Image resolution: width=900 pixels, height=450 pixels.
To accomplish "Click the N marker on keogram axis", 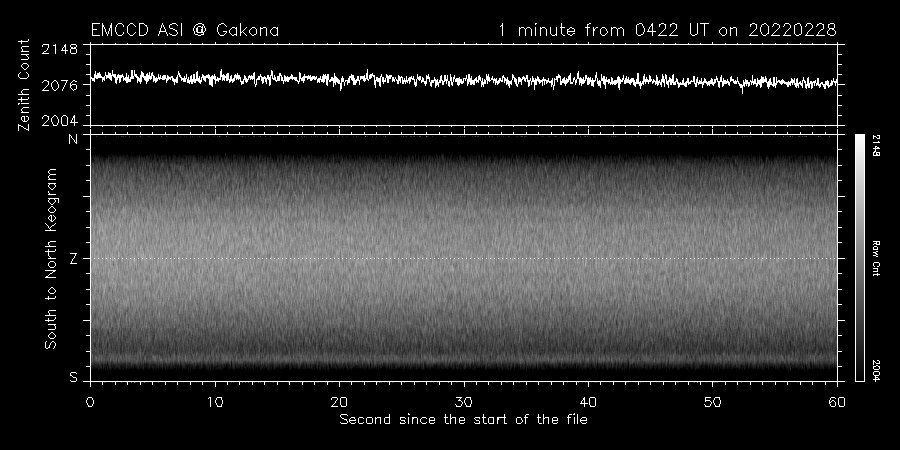I will click(73, 139).
